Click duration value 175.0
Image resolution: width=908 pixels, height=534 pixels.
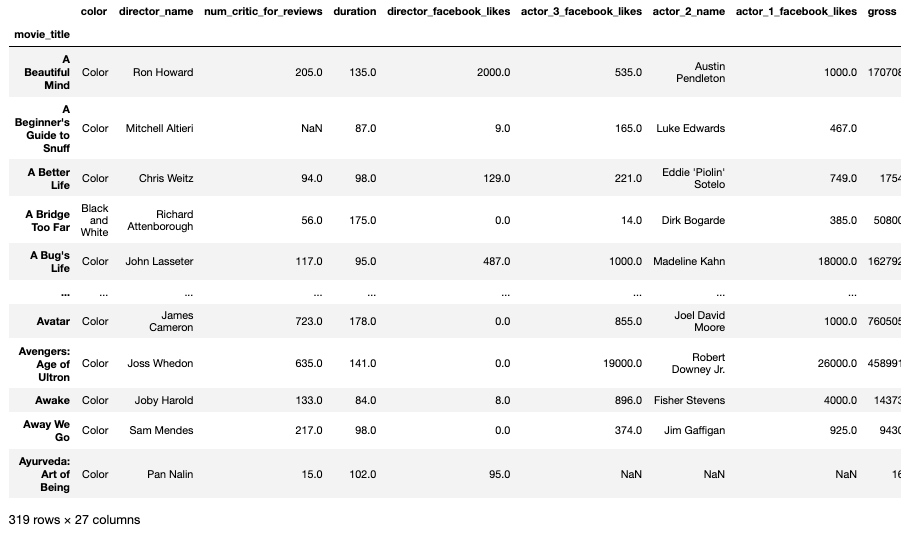coord(363,221)
